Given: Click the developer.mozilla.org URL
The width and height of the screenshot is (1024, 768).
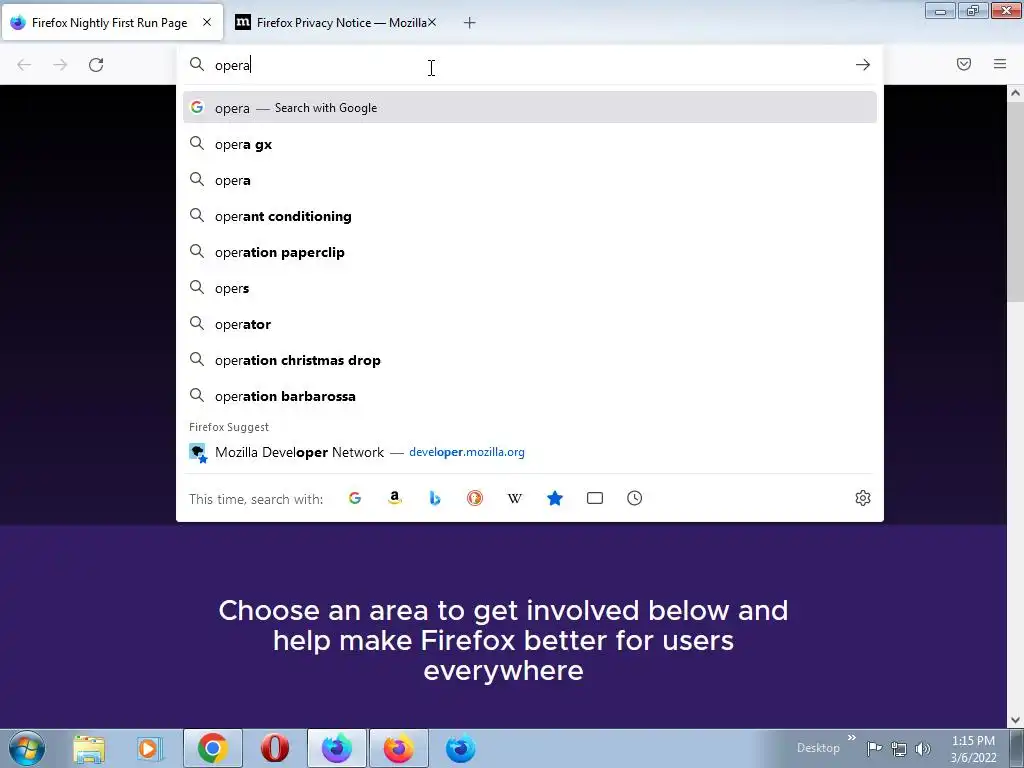Looking at the screenshot, I should pos(466,452).
